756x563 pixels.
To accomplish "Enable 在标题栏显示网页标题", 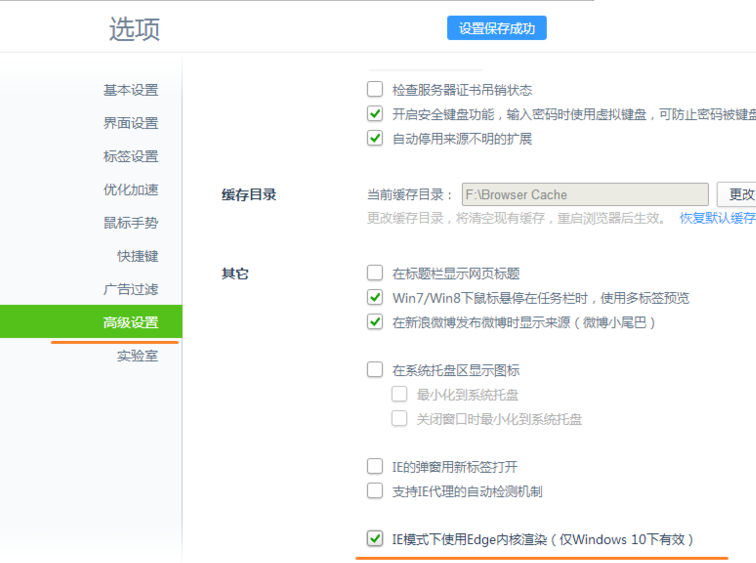I will [x=375, y=272].
